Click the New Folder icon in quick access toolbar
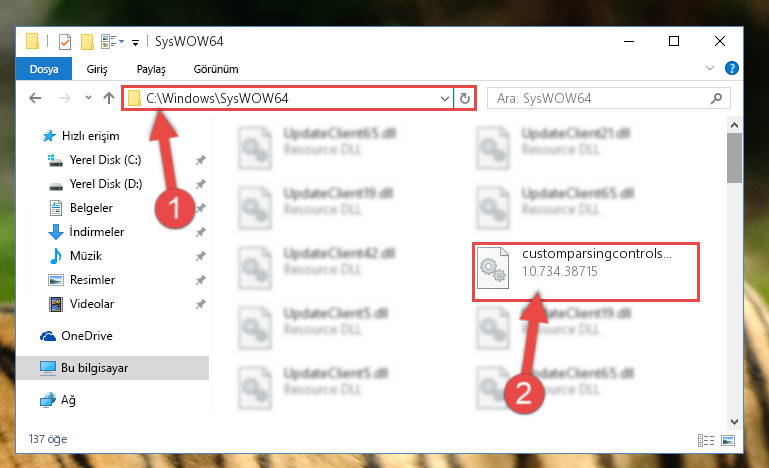 click(87, 42)
